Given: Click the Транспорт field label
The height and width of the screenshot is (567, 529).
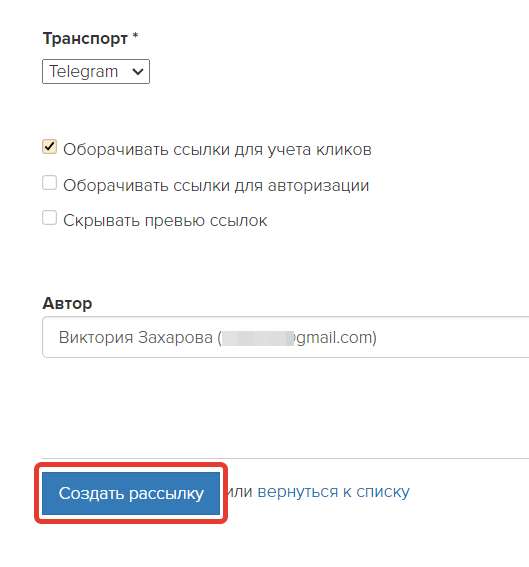Looking at the screenshot, I should (x=85, y=38).
